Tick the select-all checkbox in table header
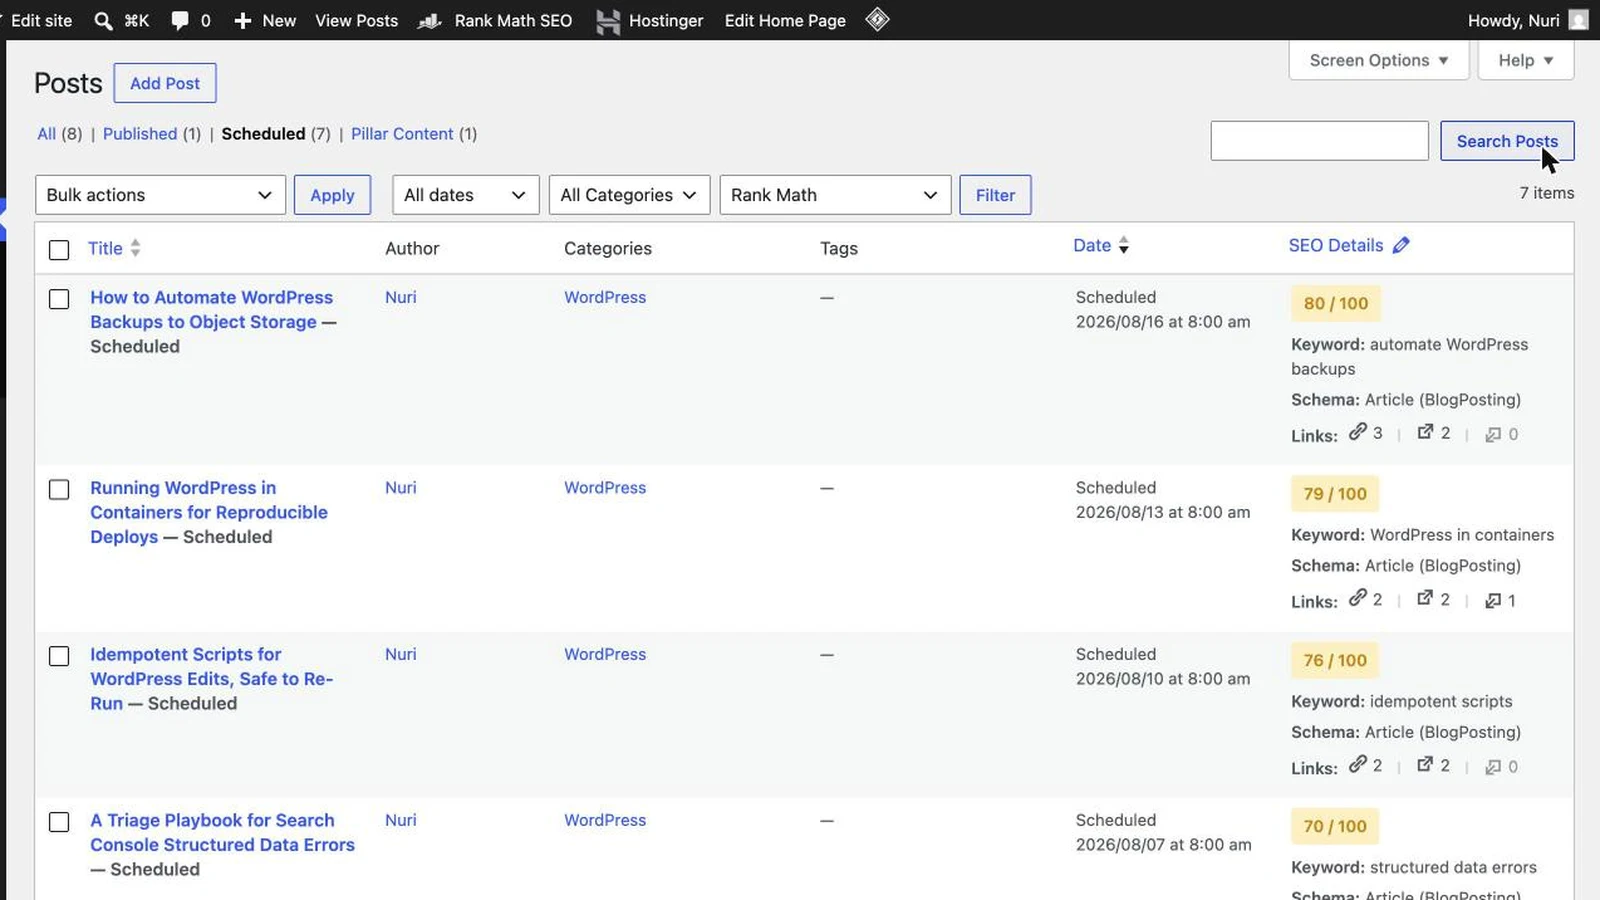1600x900 pixels. pos(59,249)
